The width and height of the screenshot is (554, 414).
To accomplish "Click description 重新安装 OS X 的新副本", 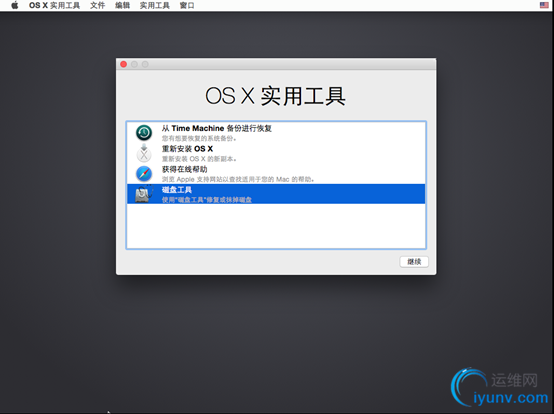I will [199, 159].
